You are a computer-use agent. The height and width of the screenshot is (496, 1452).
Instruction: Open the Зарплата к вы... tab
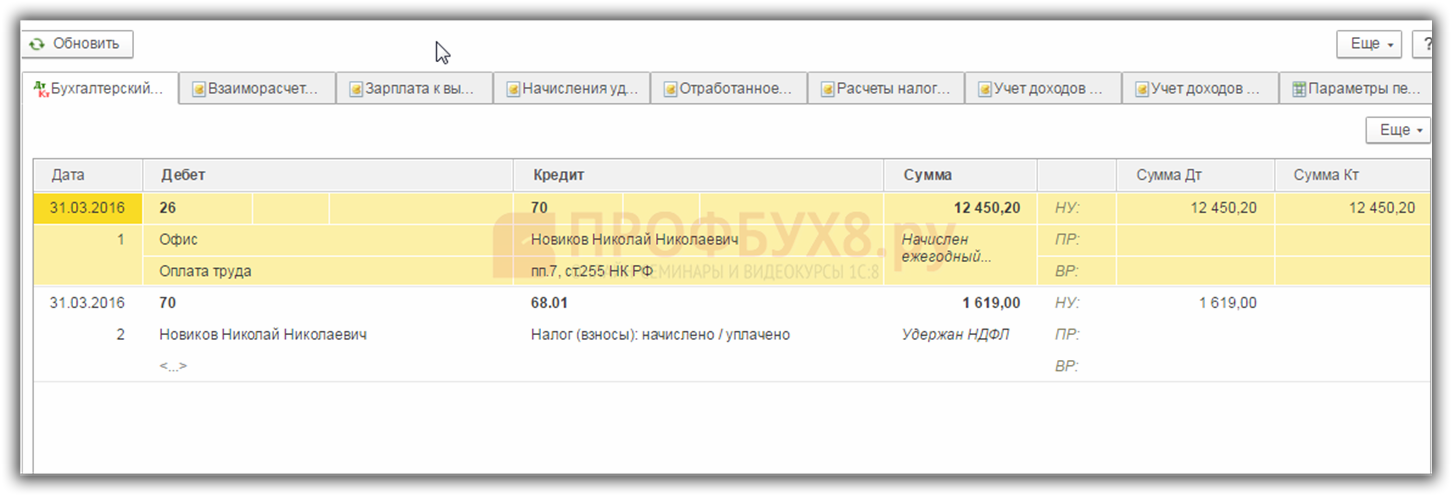(413, 89)
